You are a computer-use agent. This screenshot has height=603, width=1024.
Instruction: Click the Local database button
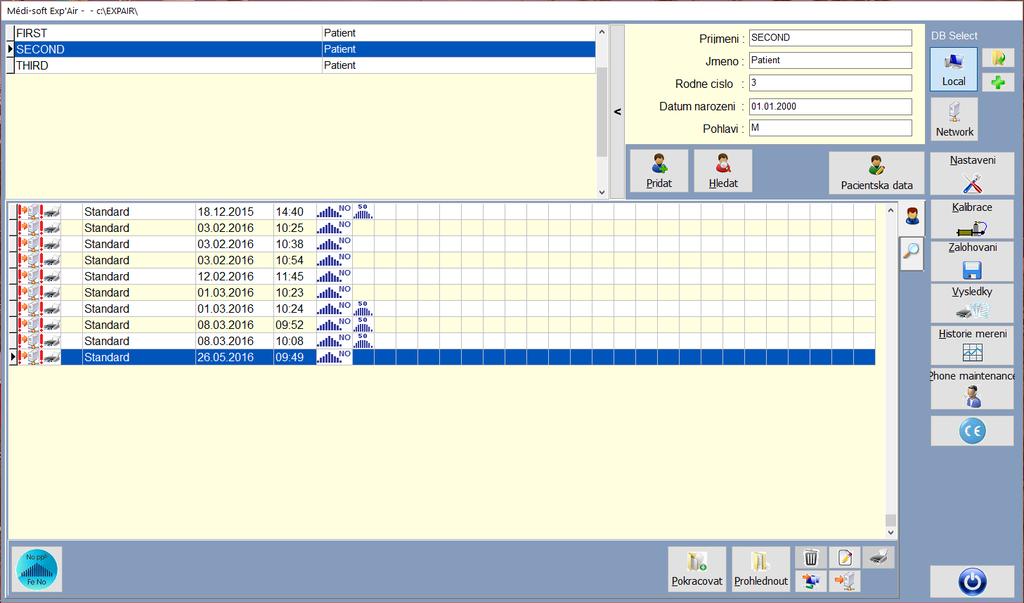(x=953, y=69)
